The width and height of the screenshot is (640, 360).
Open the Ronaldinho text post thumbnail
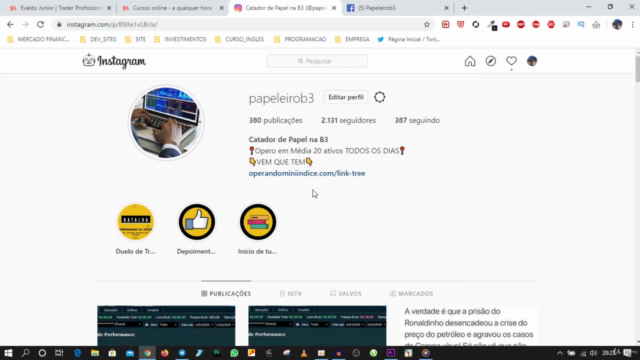468,326
